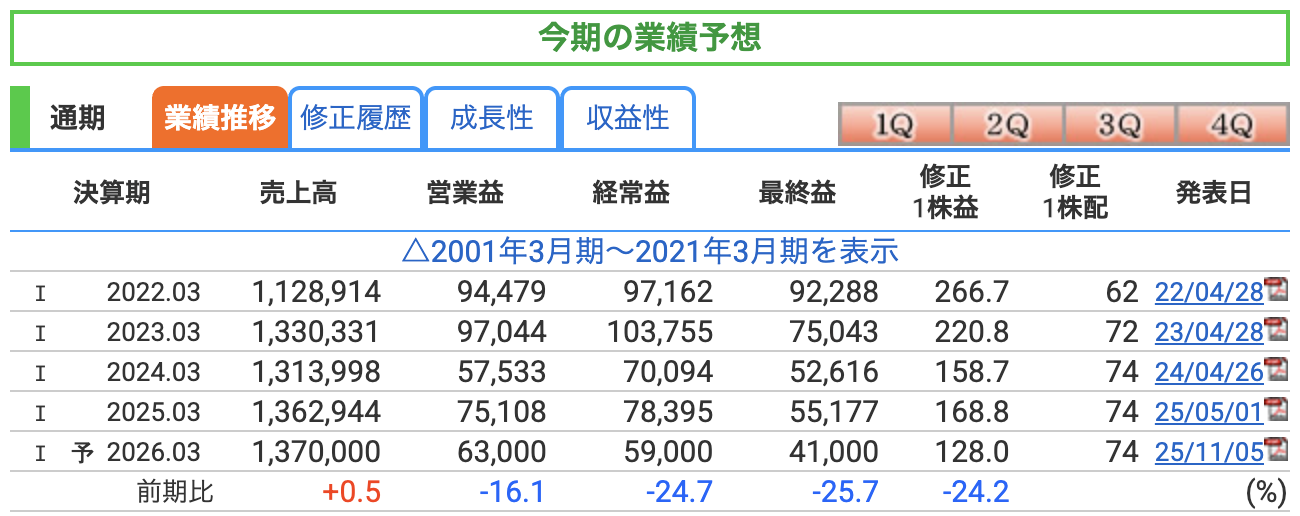Viewport: 1300px width, 516px height.
Task: Click the PDF icon next to 24/04/26
Action: click(1276, 370)
